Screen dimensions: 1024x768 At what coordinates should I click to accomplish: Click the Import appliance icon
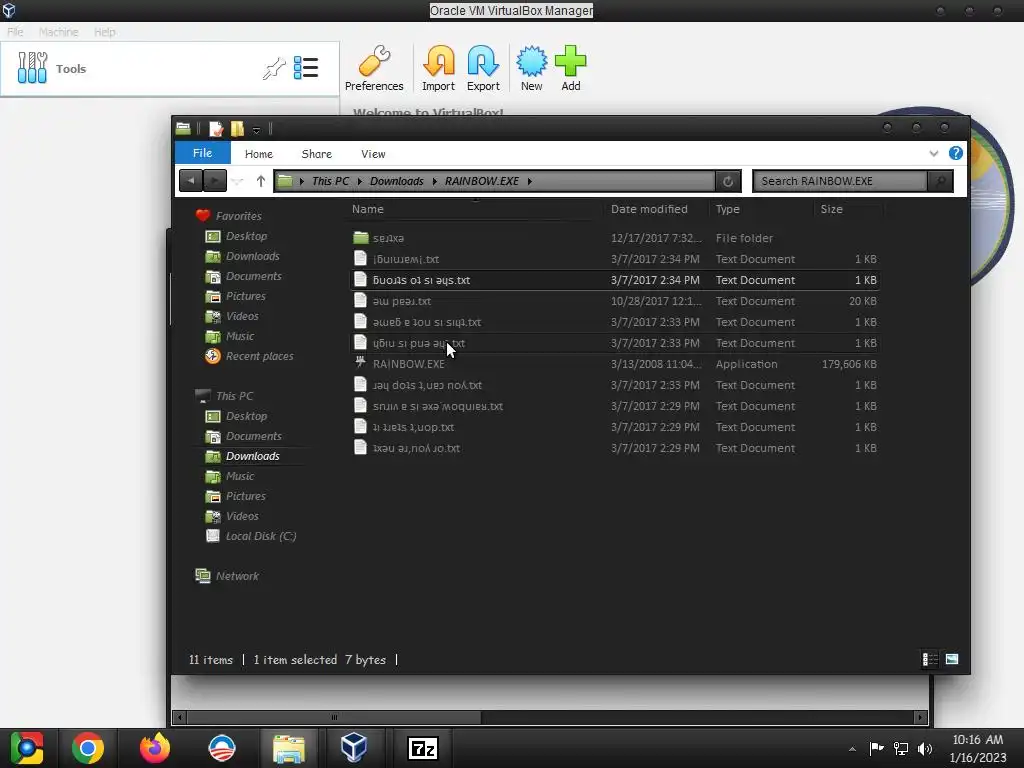(438, 68)
